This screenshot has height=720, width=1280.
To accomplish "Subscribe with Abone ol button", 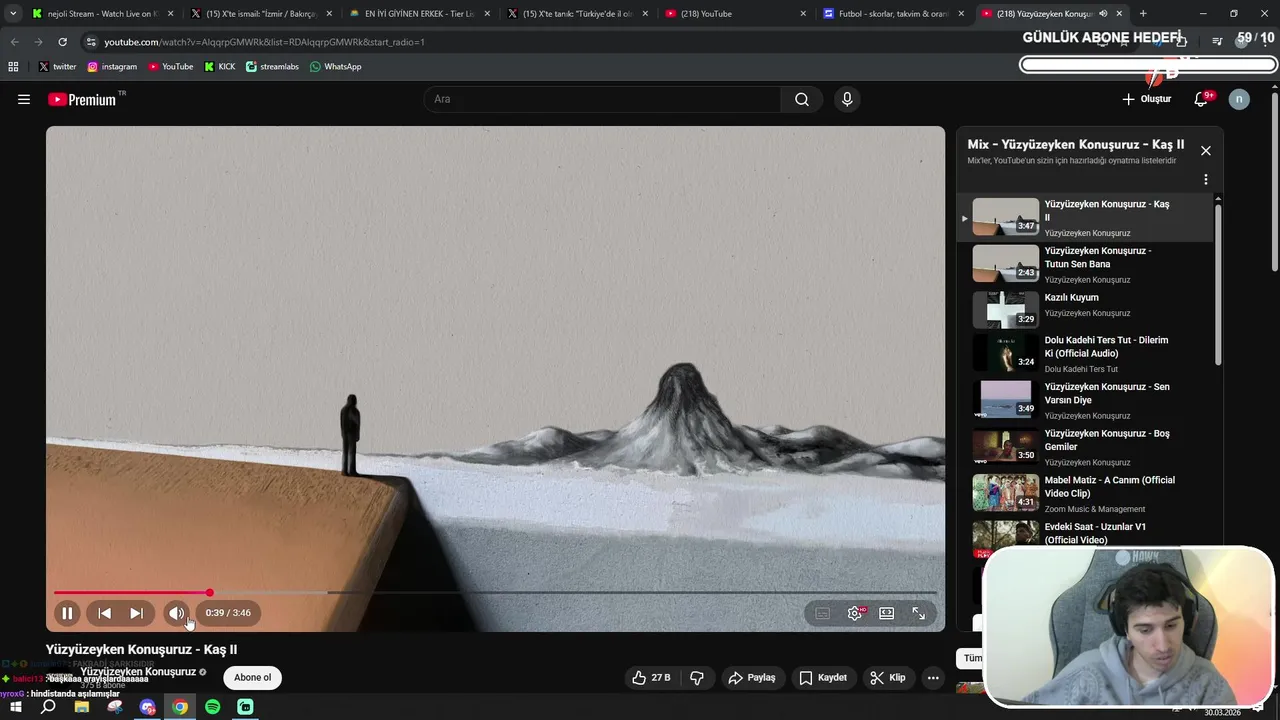I will (252, 678).
